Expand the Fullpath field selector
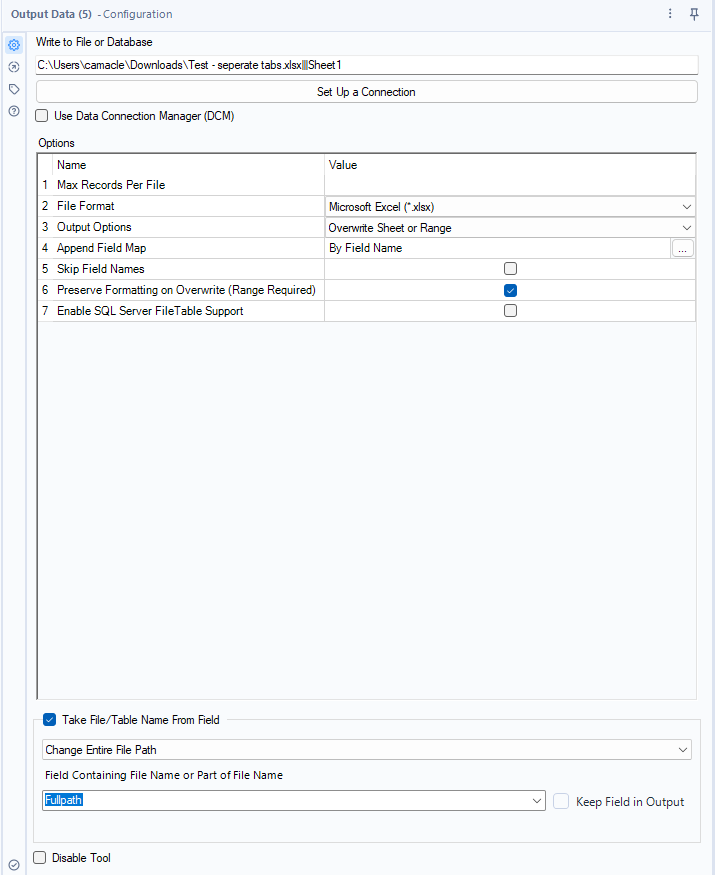This screenshot has height=875, width=715. click(x=537, y=800)
